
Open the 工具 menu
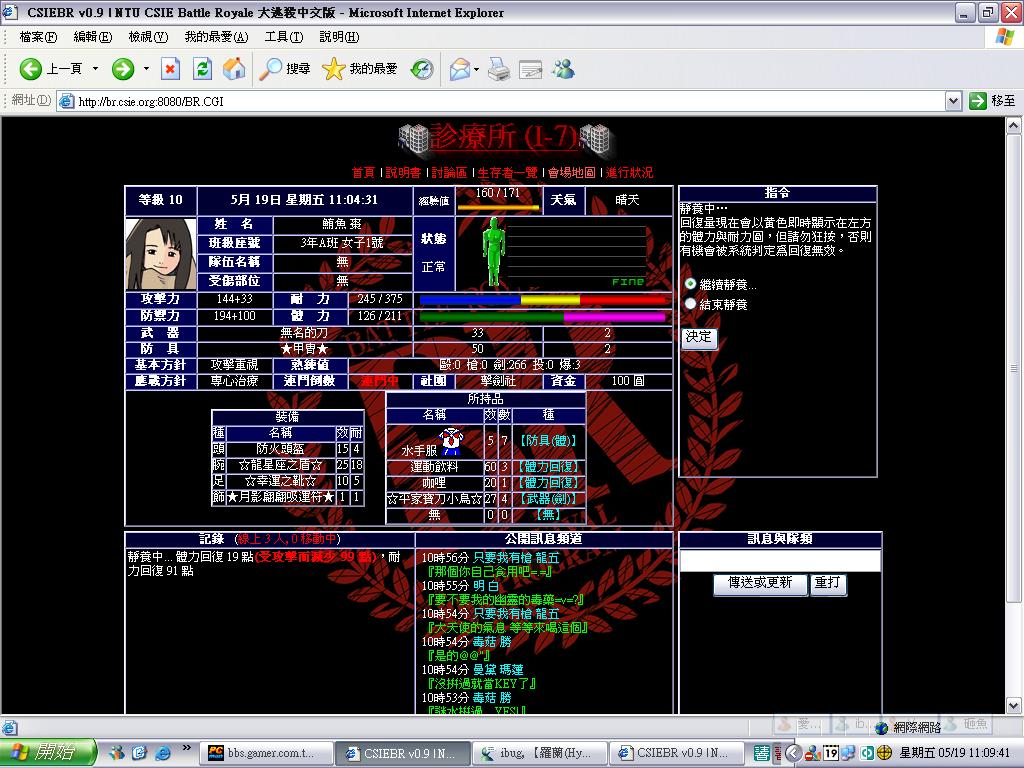[x=284, y=37]
